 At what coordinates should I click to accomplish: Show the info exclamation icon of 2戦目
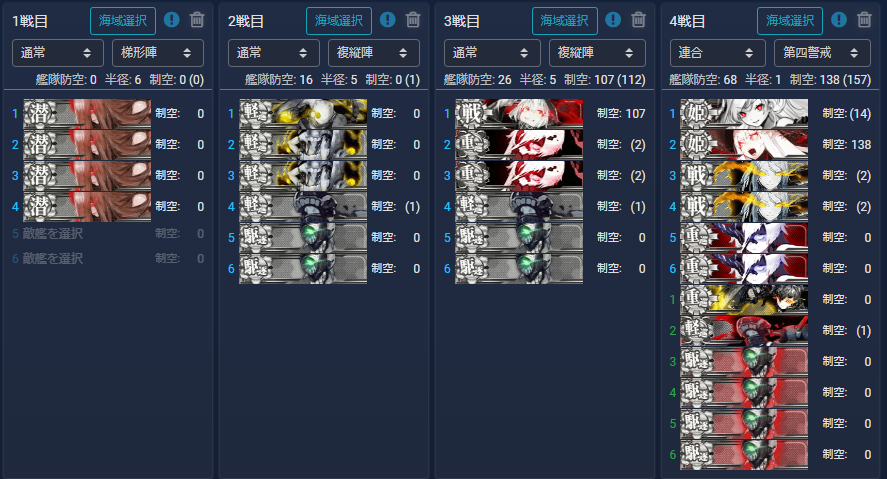387,20
